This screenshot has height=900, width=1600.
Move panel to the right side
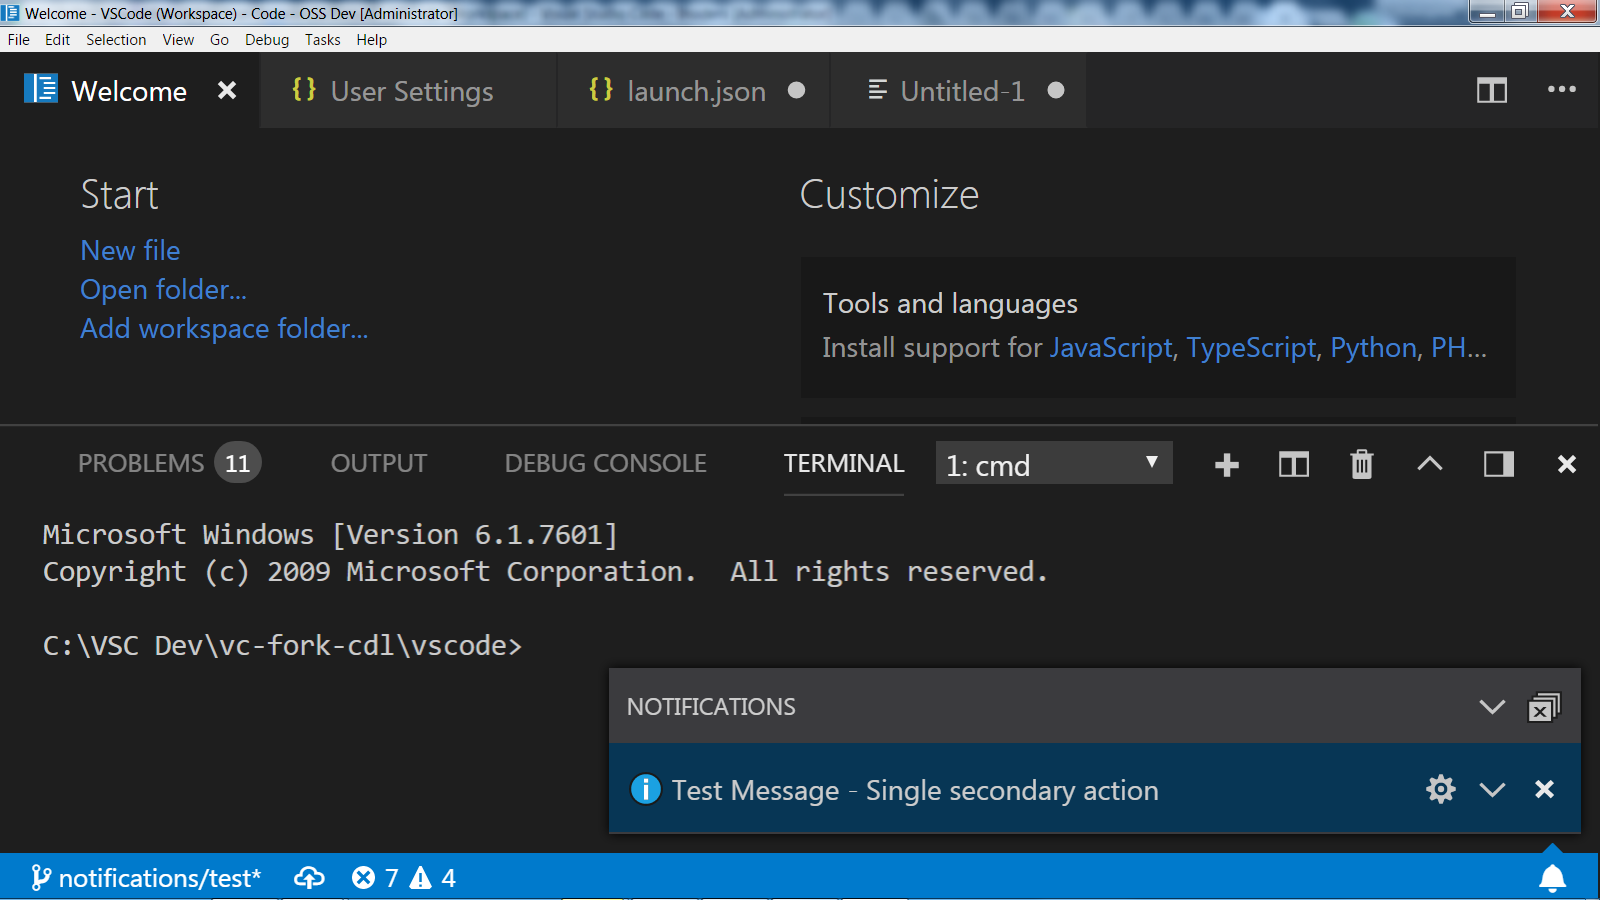point(1498,464)
